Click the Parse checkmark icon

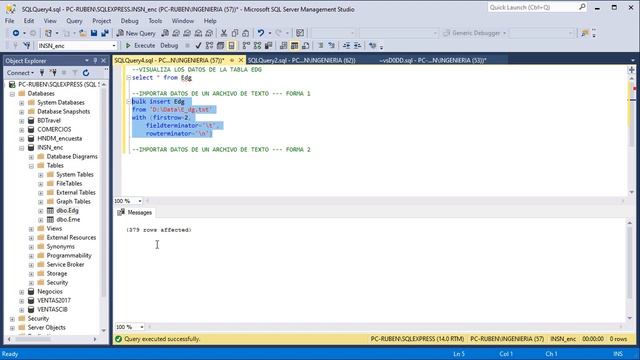tap(198, 45)
